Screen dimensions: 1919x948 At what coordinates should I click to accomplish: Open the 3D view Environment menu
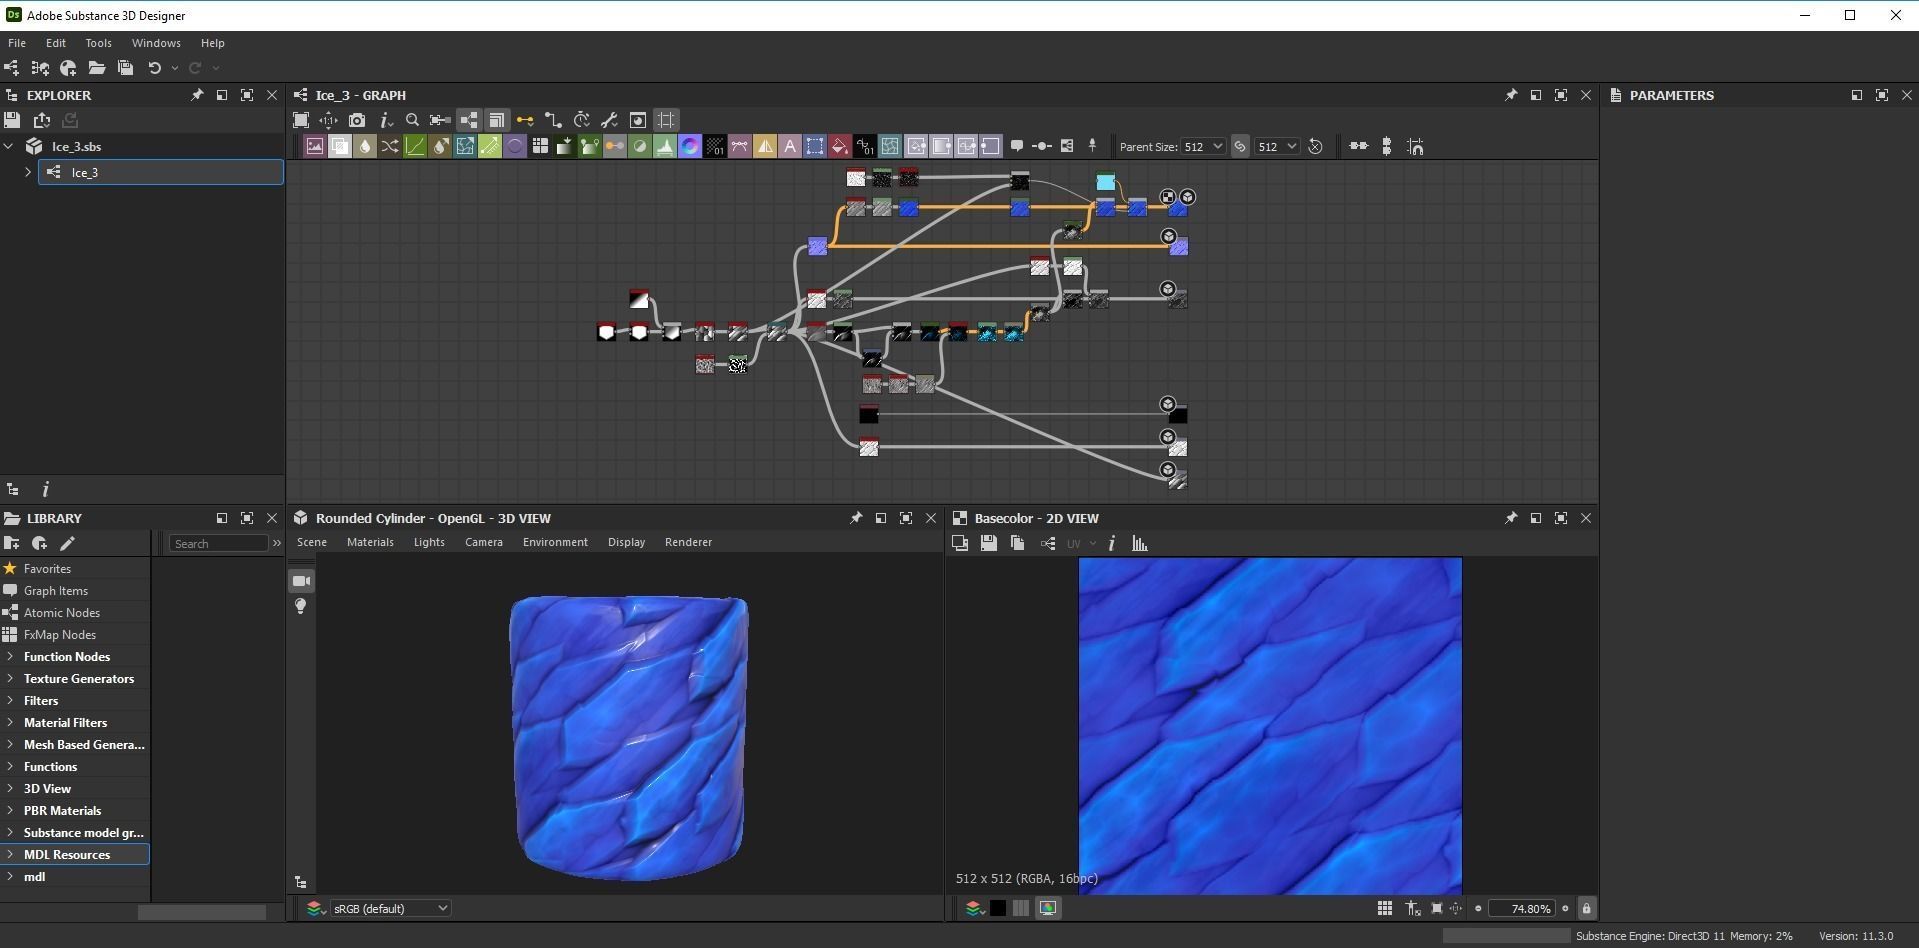pyautogui.click(x=555, y=542)
